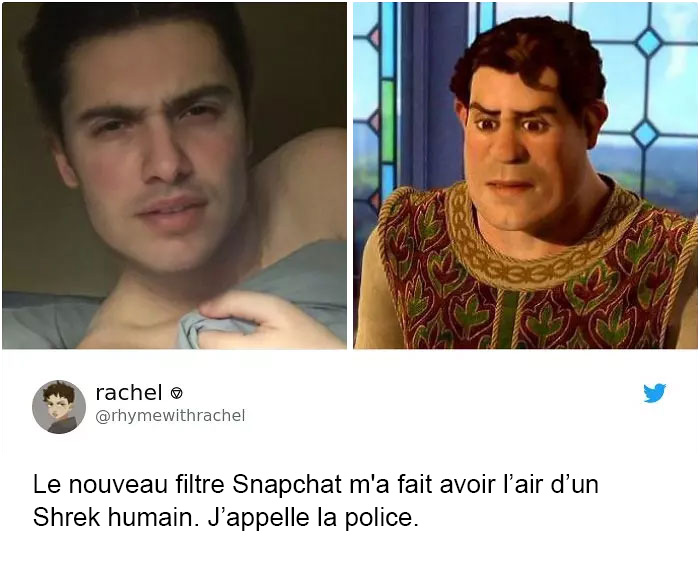Open rachel's round profile avatar

(x=59, y=407)
